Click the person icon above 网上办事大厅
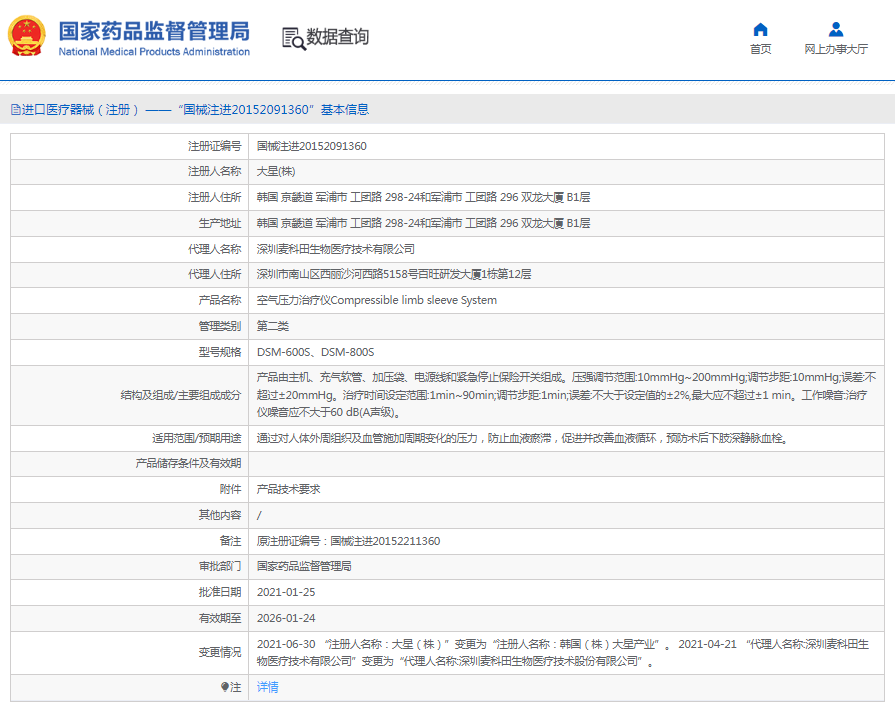Viewport: 895px width, 709px height. 836,29
